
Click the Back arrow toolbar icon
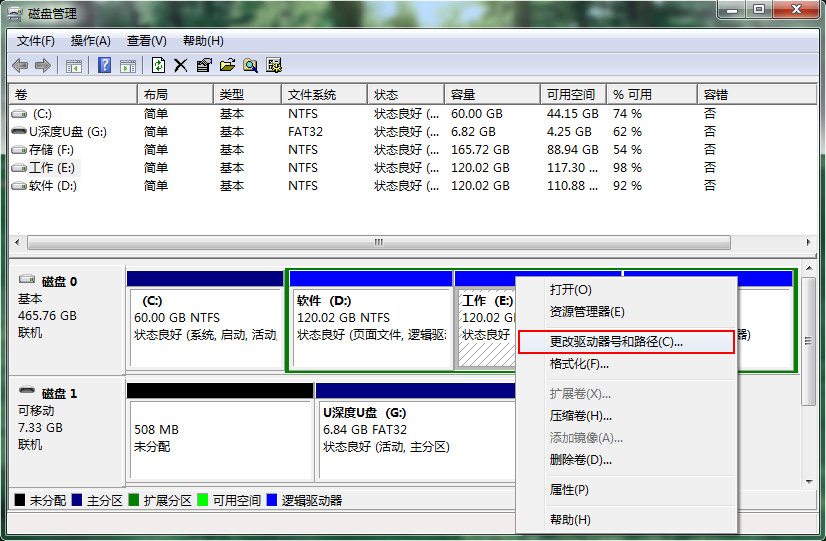(x=20, y=66)
